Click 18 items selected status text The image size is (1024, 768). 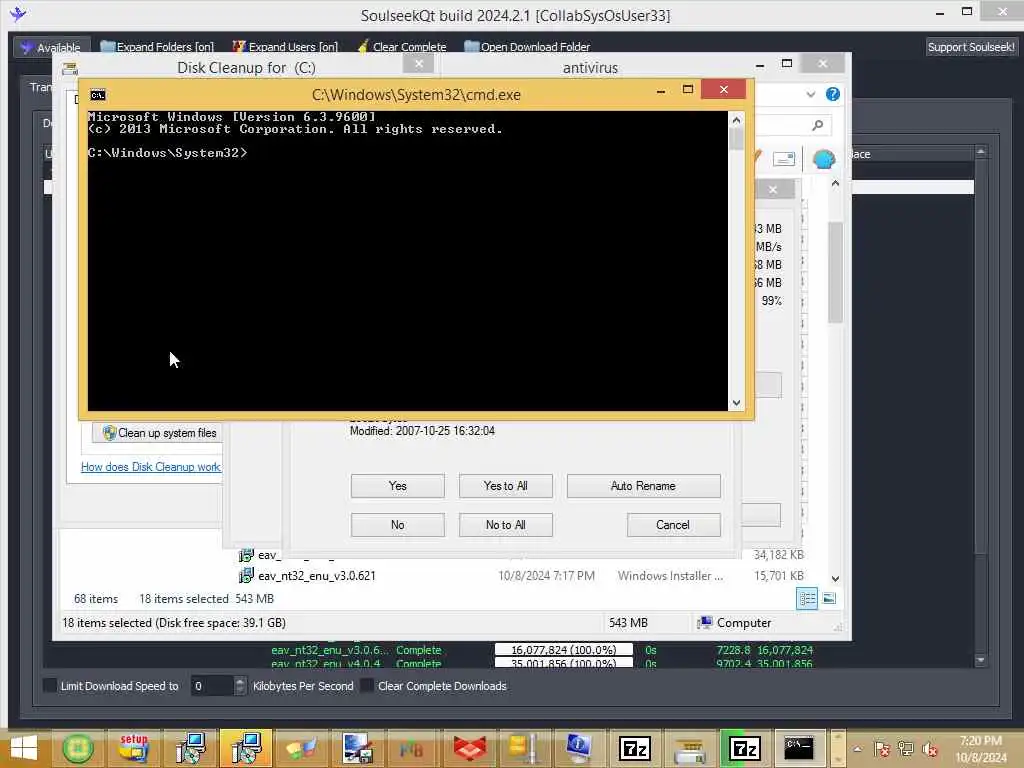(184, 598)
